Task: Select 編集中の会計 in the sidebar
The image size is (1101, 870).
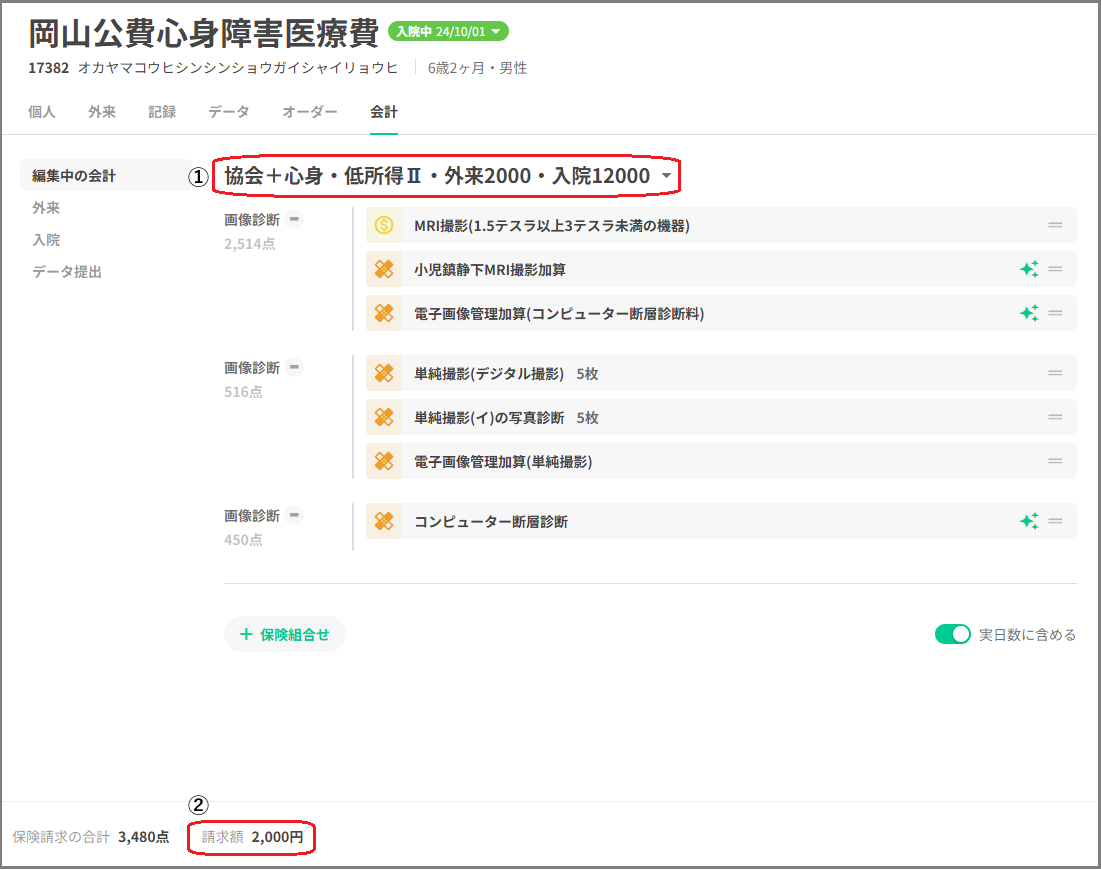Action: 105,176
